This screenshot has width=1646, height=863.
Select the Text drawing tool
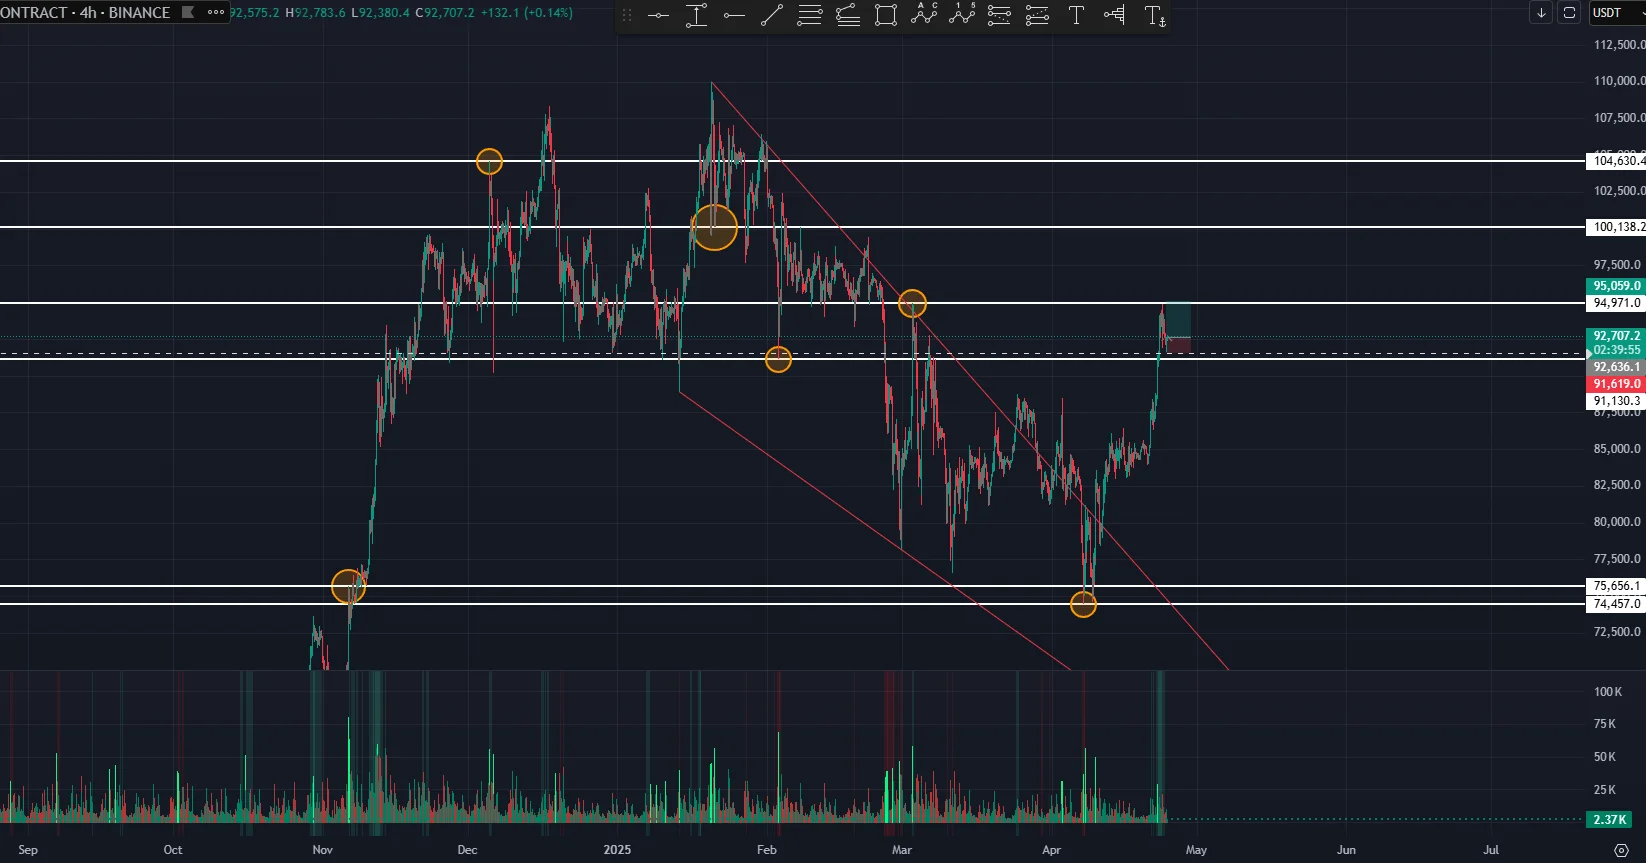[1076, 15]
